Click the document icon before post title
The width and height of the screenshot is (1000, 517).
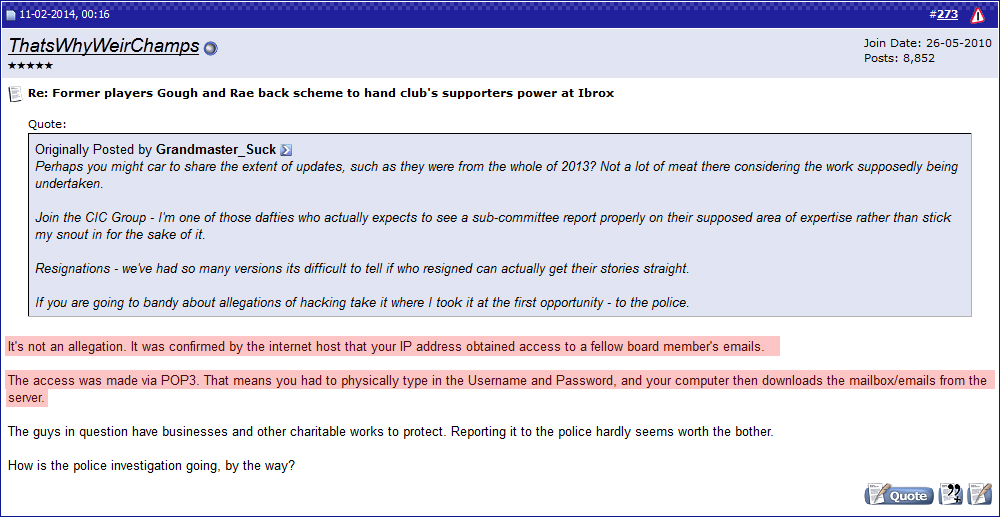point(15,94)
